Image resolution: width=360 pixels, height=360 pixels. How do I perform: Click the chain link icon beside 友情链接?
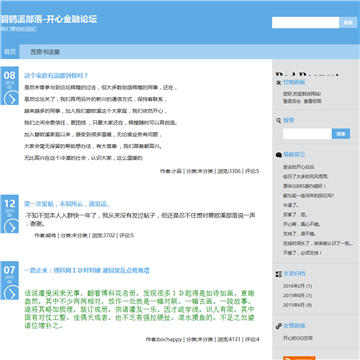click(279, 326)
